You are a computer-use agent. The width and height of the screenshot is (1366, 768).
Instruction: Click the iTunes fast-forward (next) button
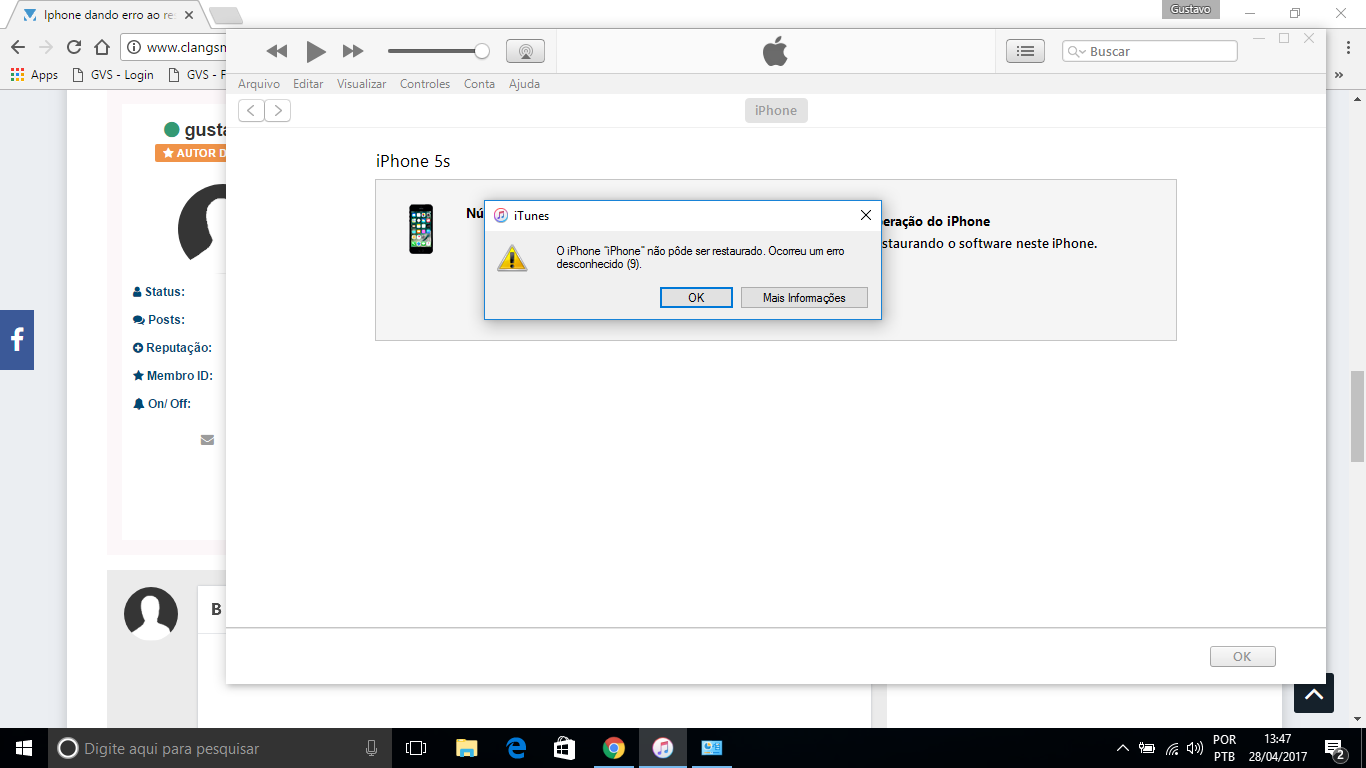point(353,51)
